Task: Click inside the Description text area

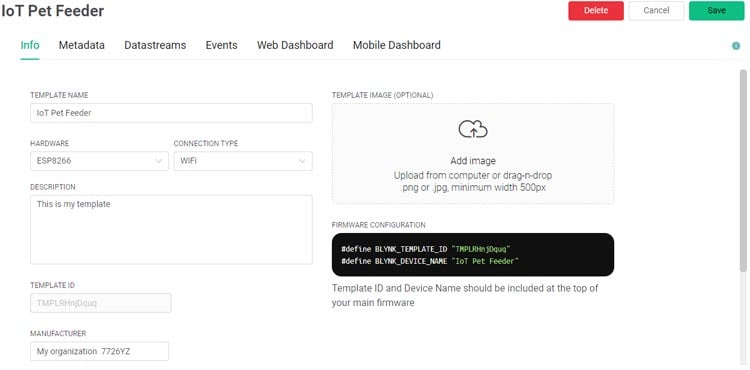Action: [x=171, y=229]
